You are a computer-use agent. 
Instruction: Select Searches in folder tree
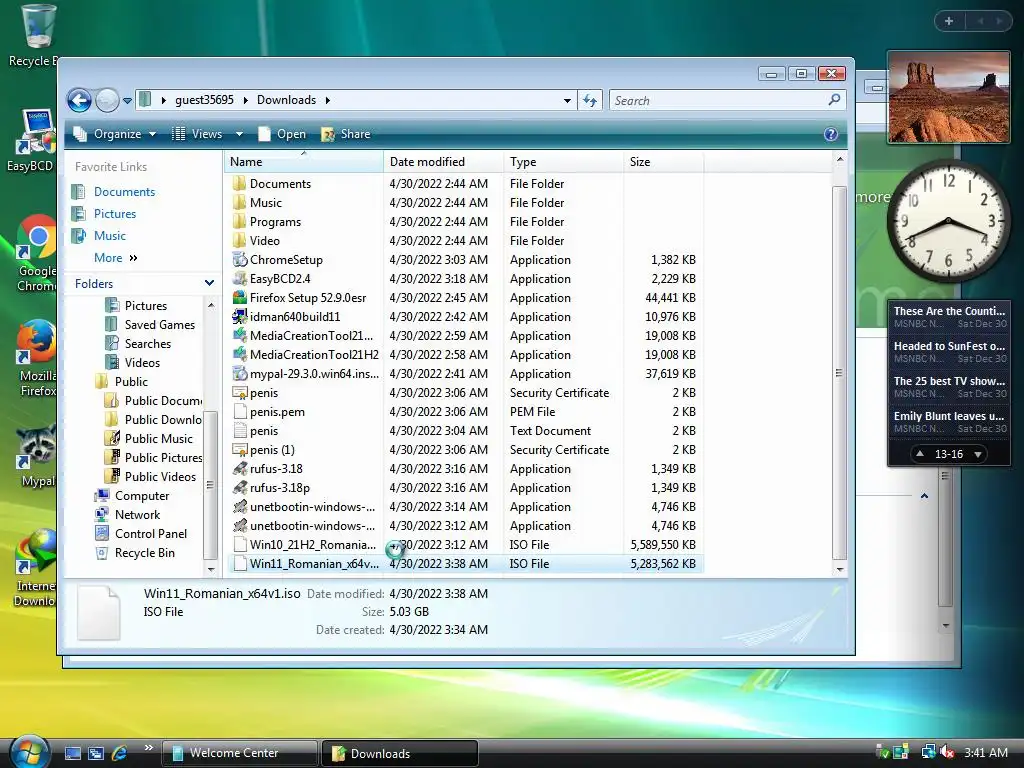pos(148,344)
